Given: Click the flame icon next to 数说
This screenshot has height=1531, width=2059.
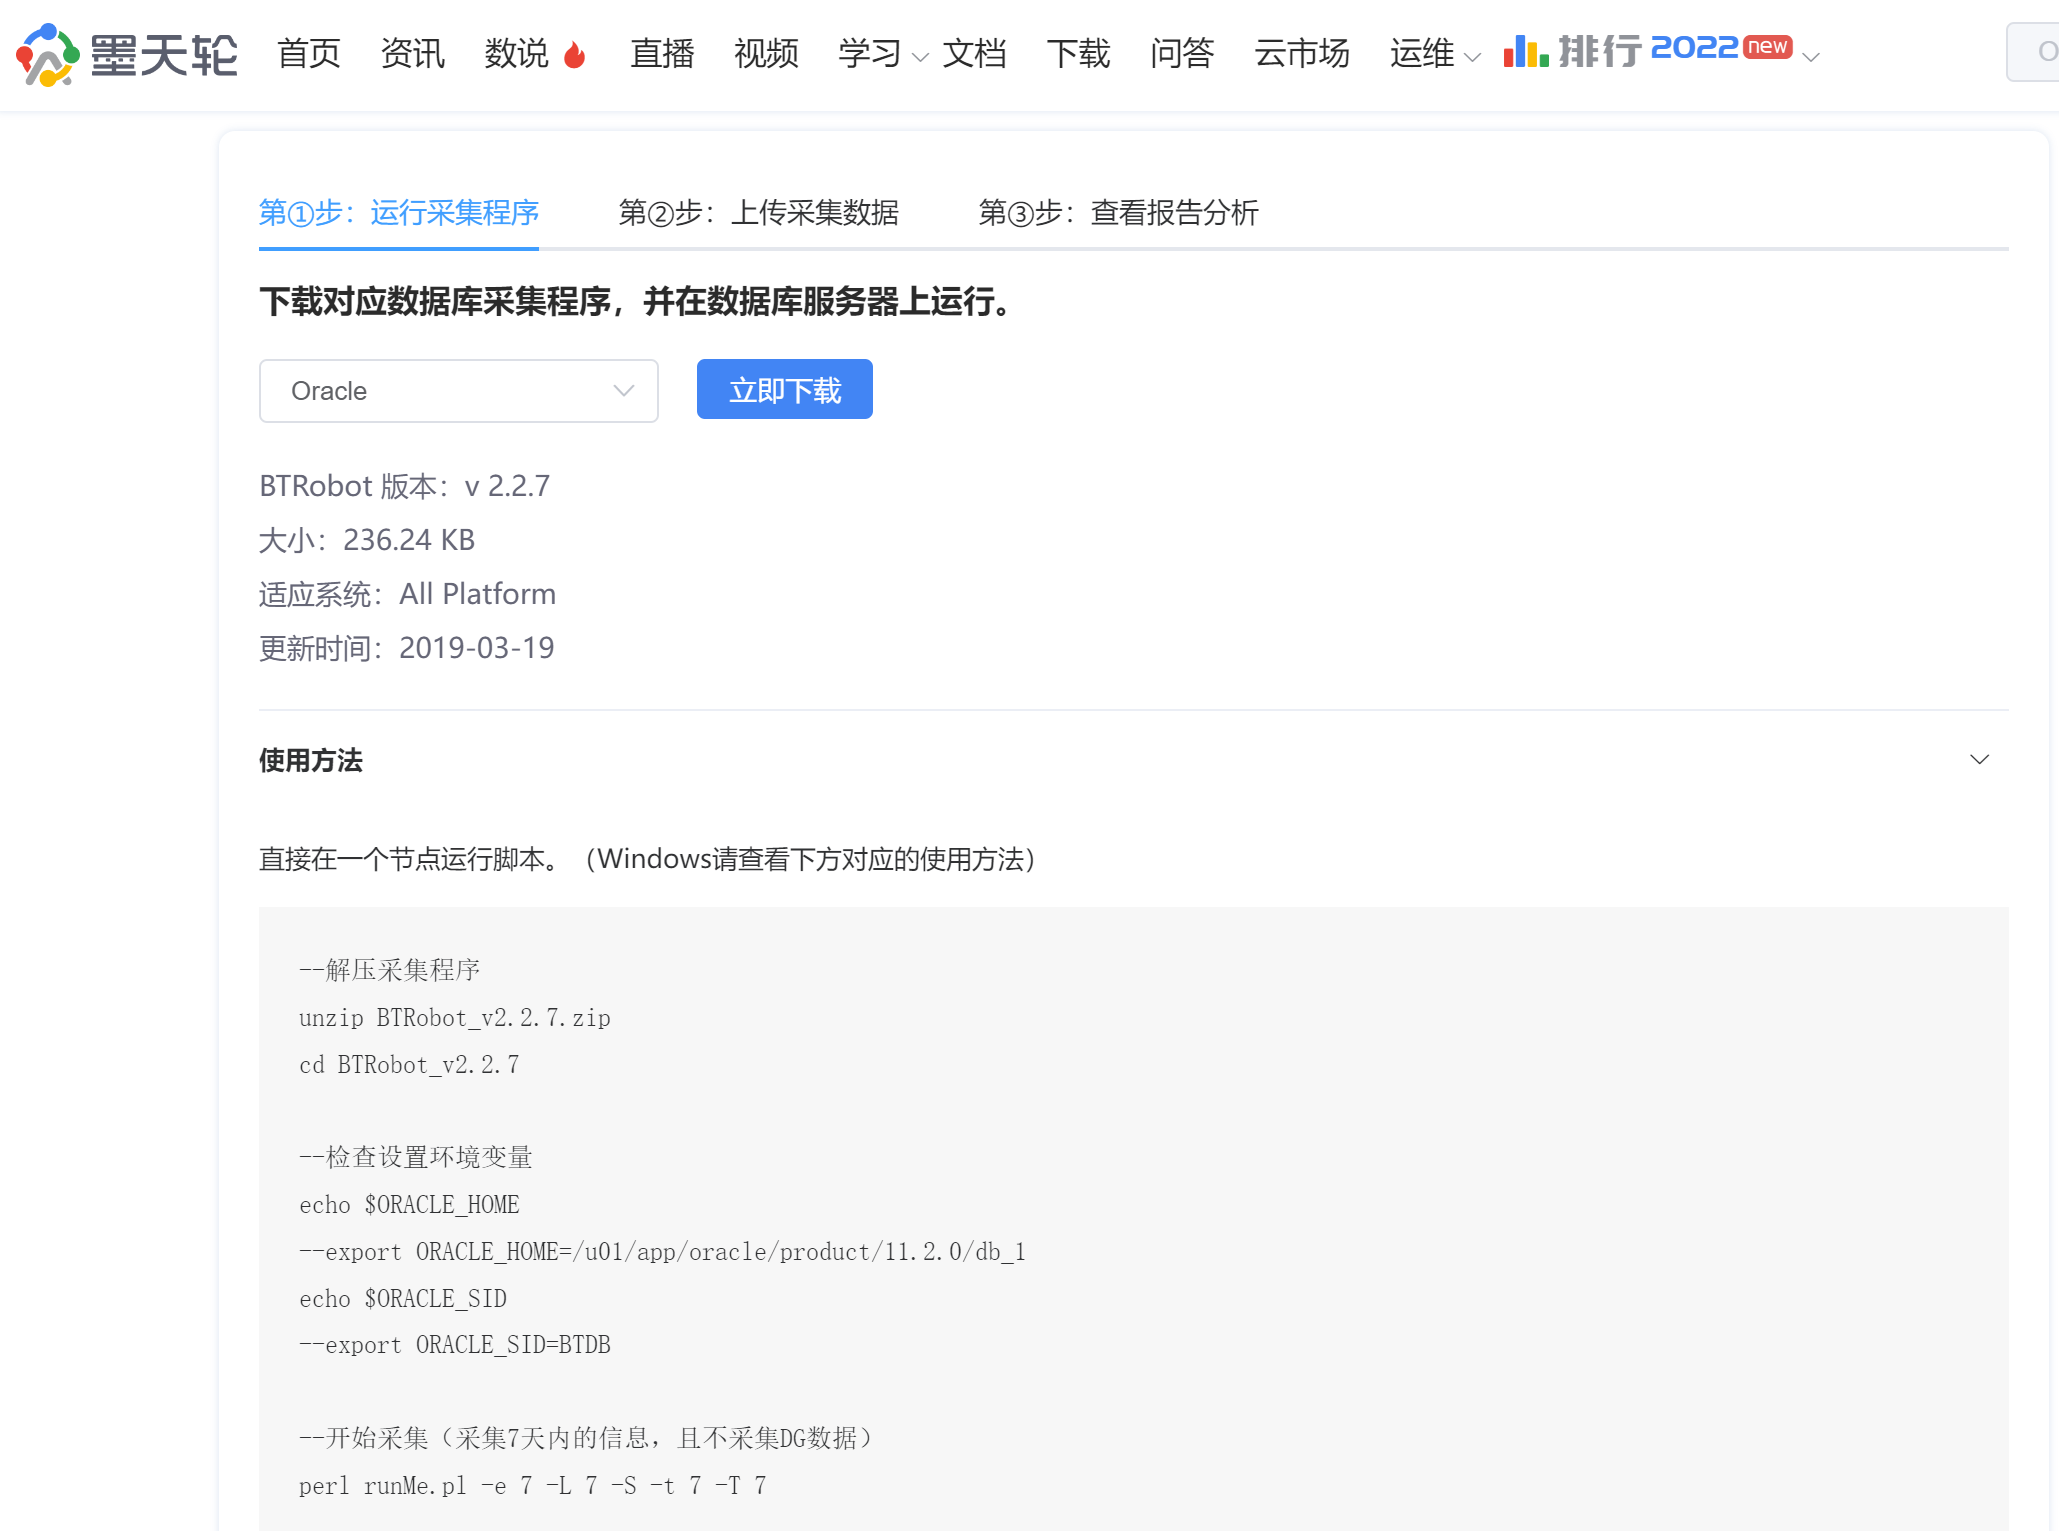Looking at the screenshot, I should [574, 54].
